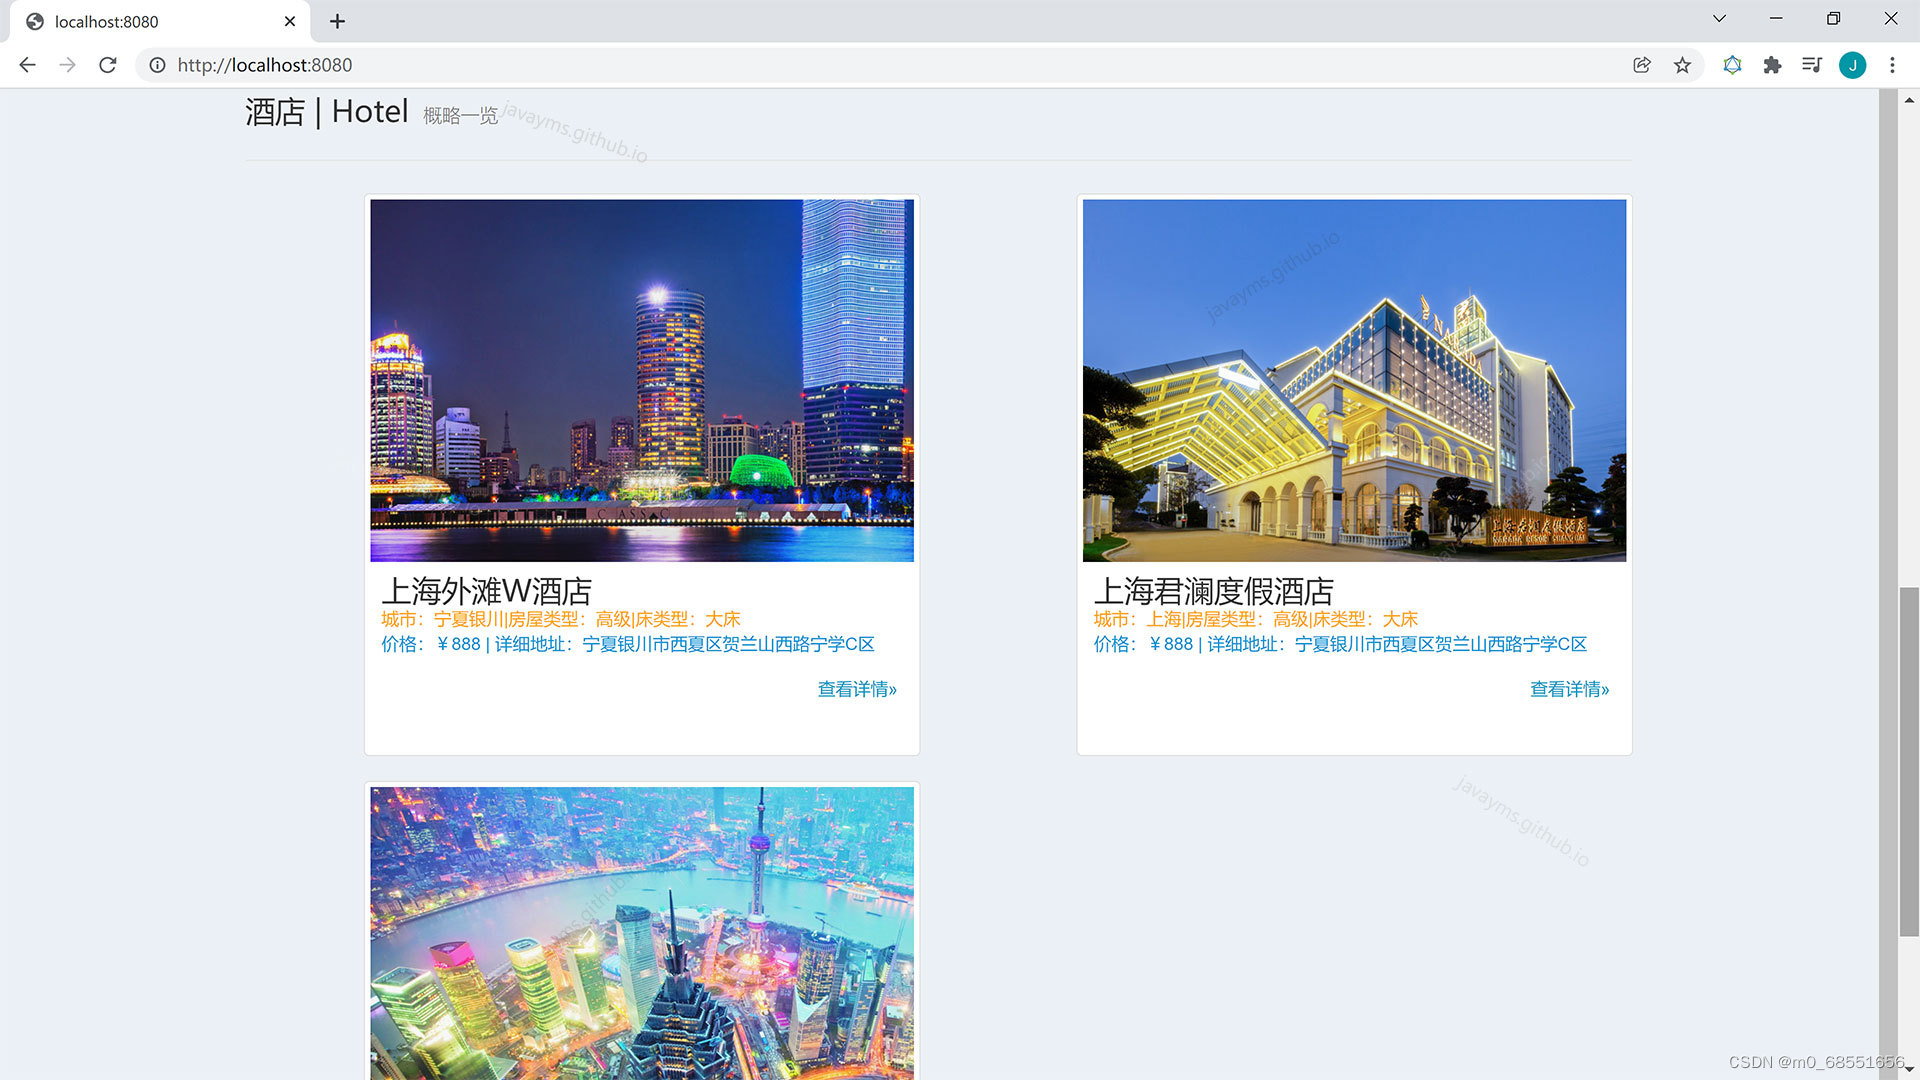Click the page vertical scrollbar thumb
The height and width of the screenshot is (1080, 1920).
pos(1909,762)
